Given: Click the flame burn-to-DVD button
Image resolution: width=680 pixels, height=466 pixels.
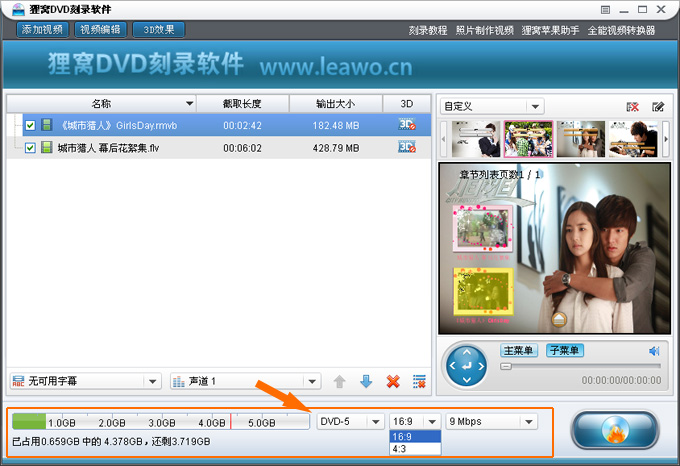Looking at the screenshot, I should point(615,430).
